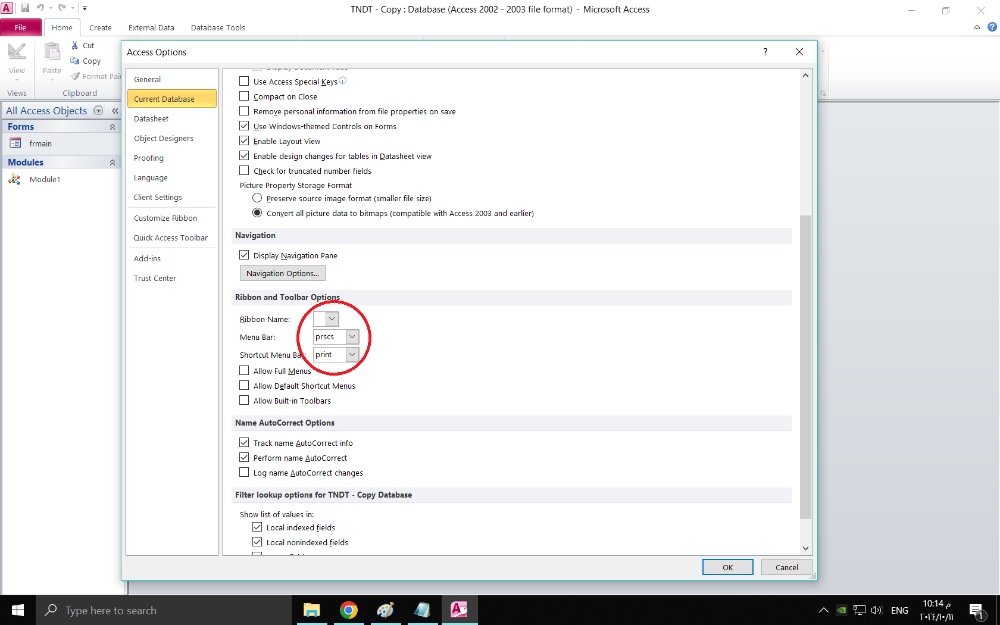
Task: Open All Access Objects dropdown arrow
Action: click(98, 110)
